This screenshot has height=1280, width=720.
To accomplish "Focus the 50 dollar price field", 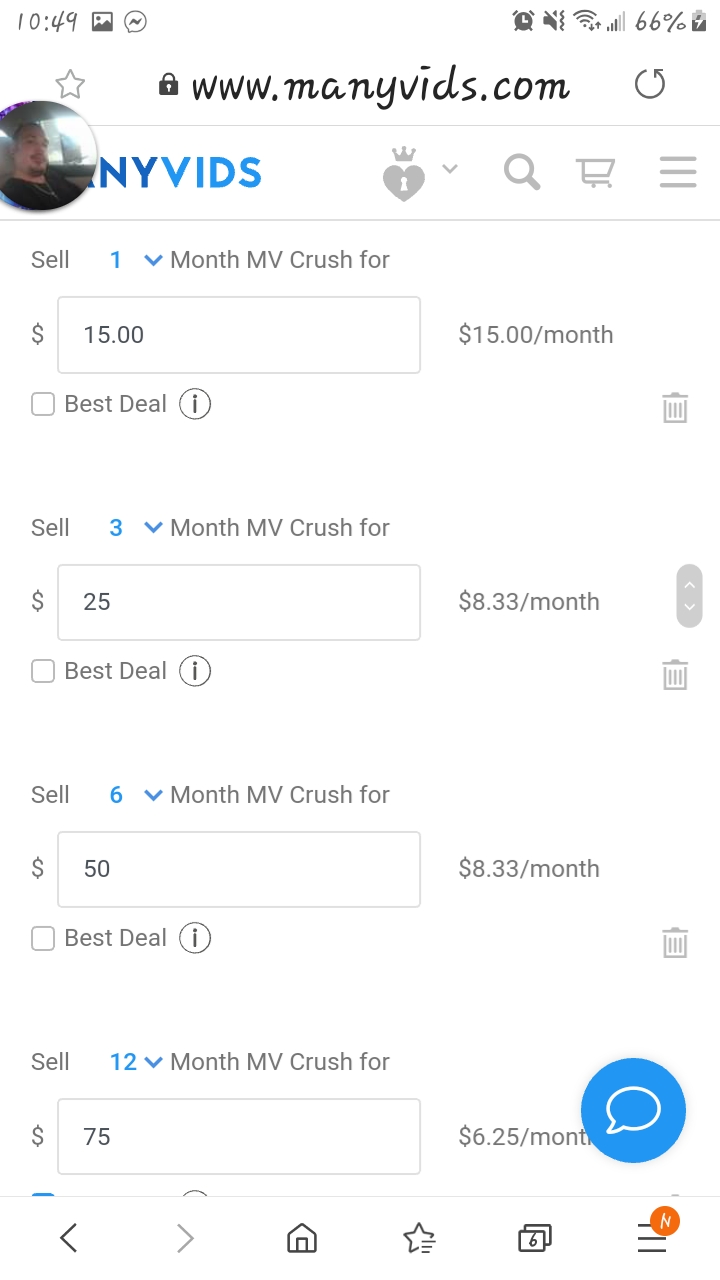I will [239, 869].
